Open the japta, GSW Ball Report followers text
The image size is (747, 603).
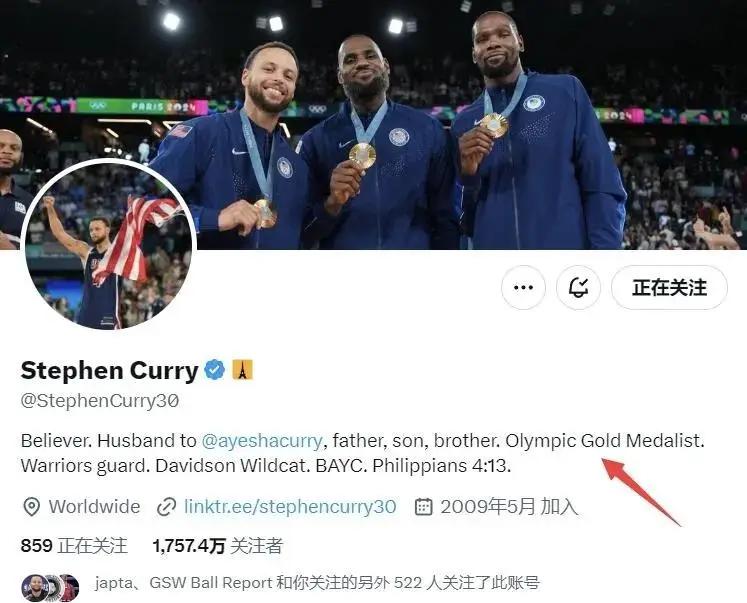pos(317,583)
